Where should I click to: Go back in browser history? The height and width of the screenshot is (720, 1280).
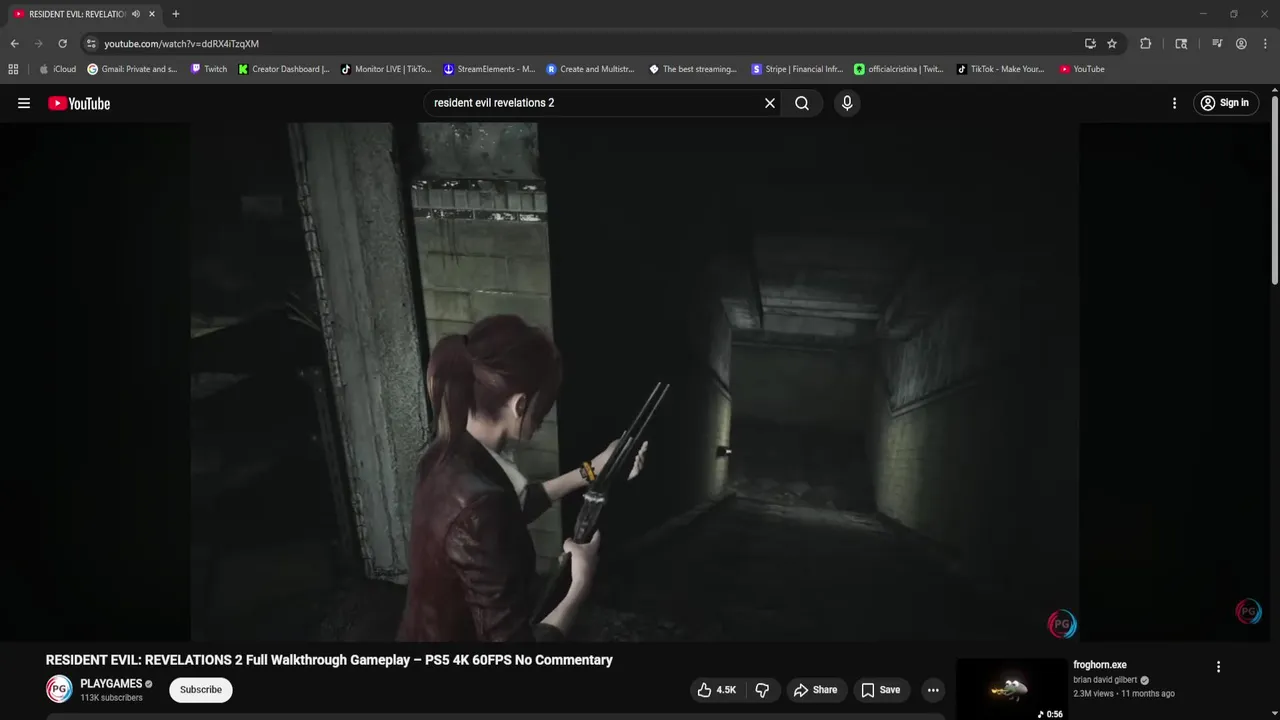(x=14, y=44)
